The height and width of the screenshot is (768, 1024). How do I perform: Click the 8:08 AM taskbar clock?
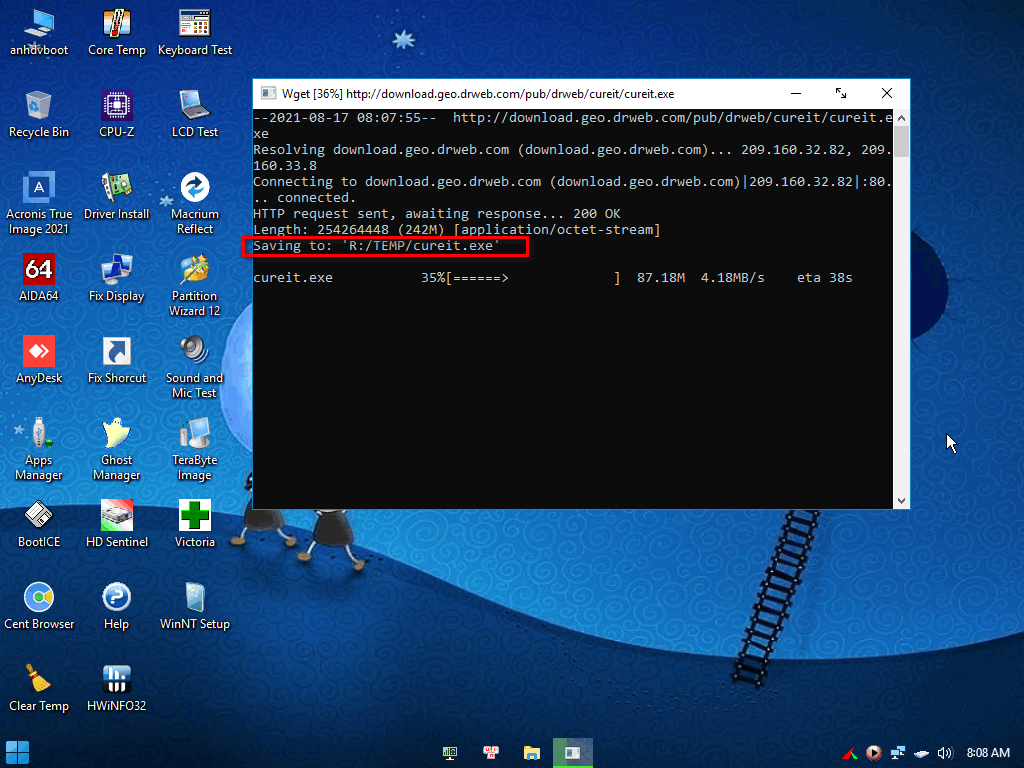point(988,753)
